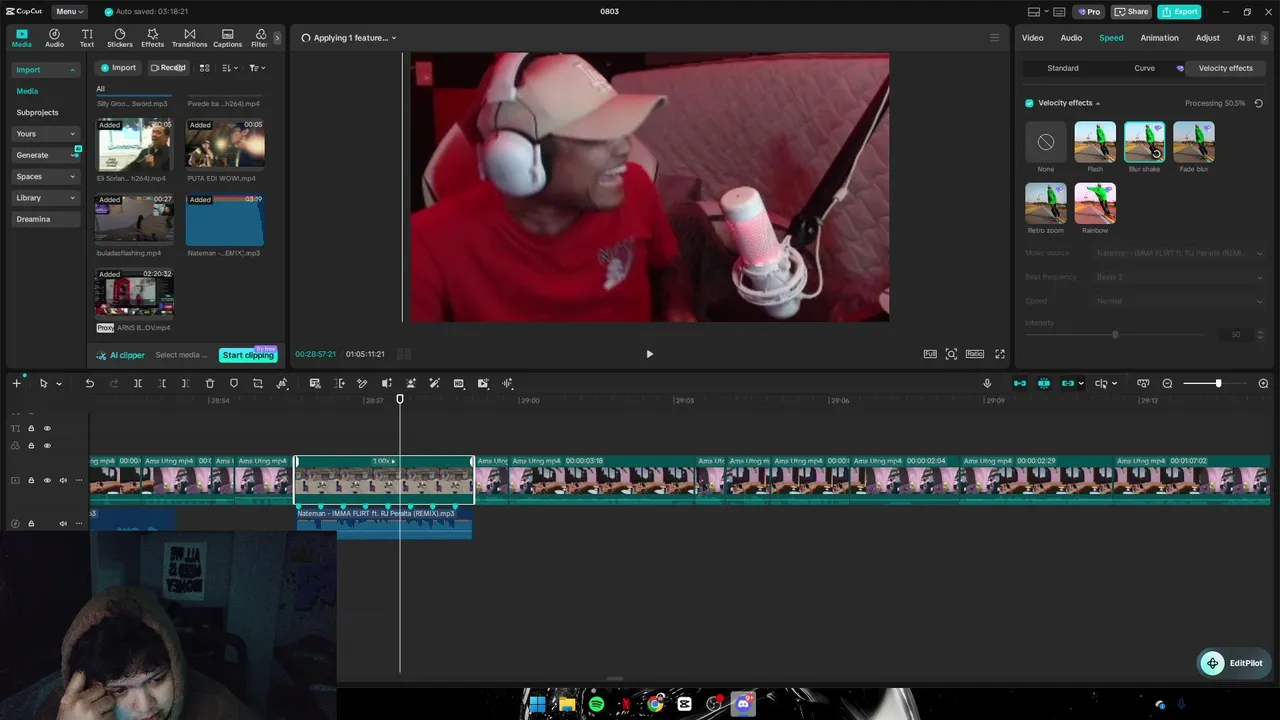Toggle the Velocity effects checkbox
Screen dimensions: 1280x720
[1029, 103]
